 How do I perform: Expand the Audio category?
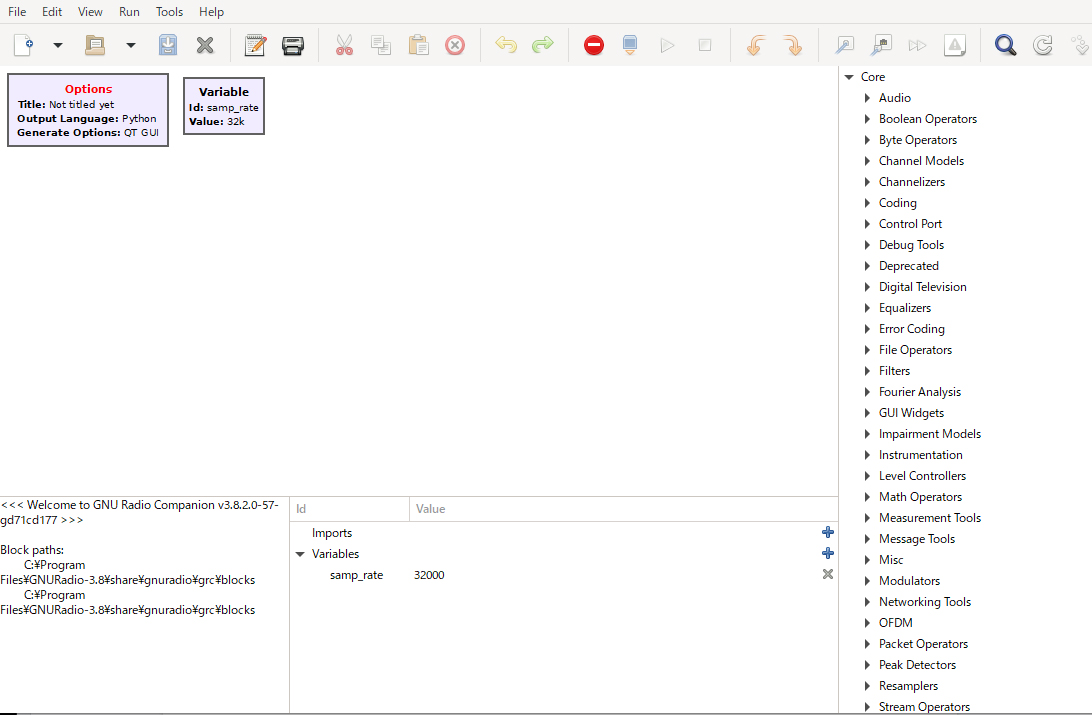[x=867, y=98]
